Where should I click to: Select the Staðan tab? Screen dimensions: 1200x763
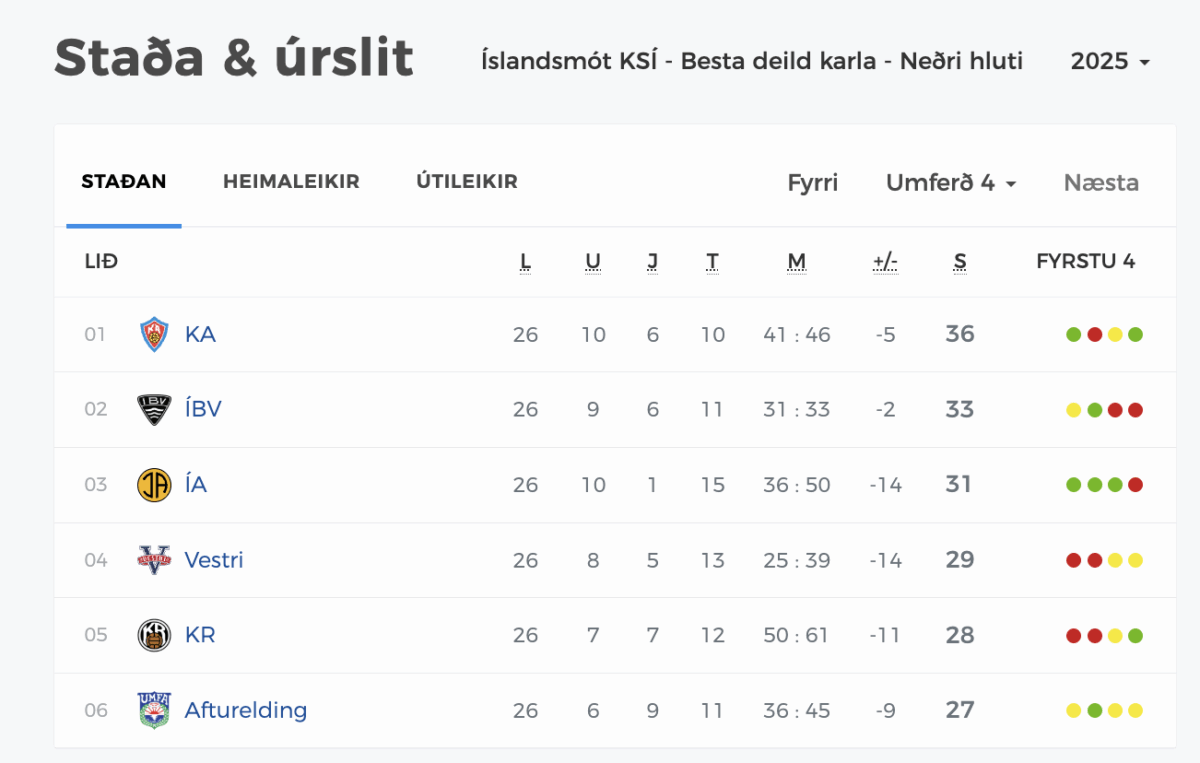tap(124, 182)
